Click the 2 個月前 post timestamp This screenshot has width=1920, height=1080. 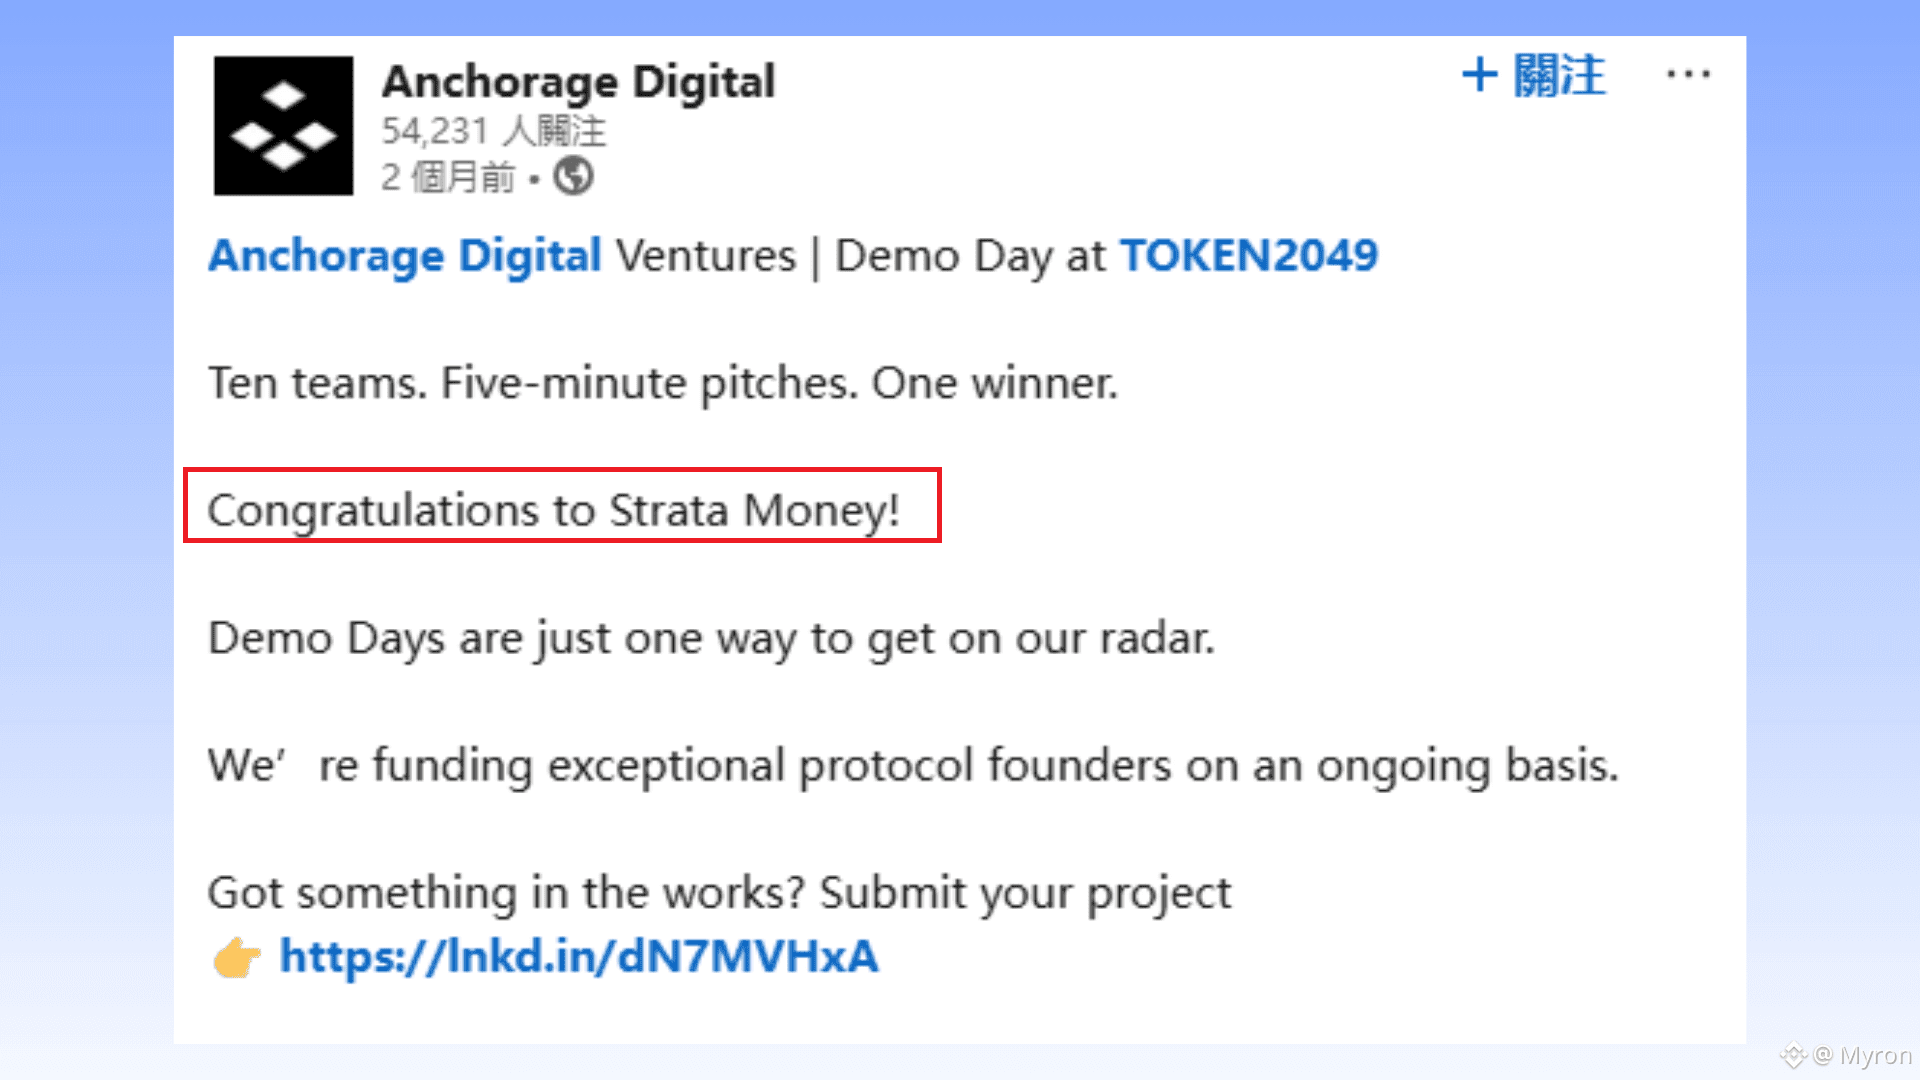coord(448,178)
